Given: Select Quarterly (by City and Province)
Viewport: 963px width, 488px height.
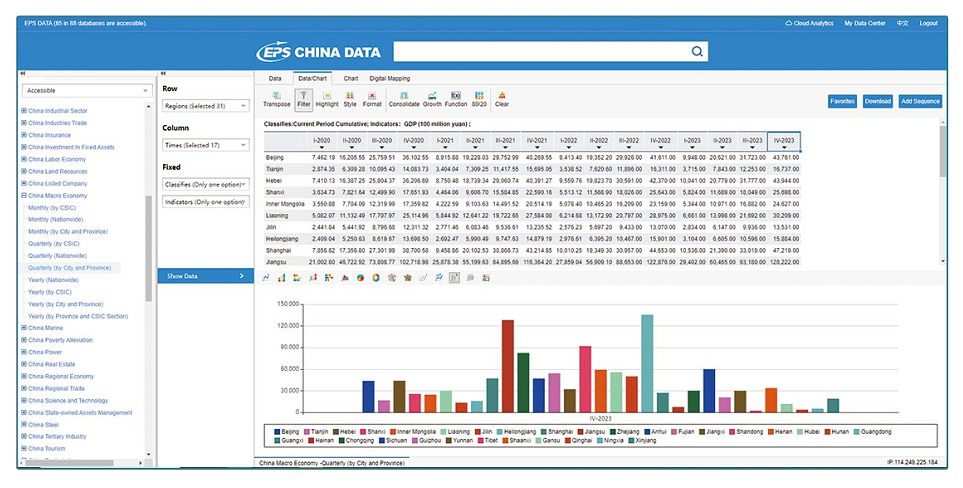Looking at the screenshot, I should coord(69,268).
